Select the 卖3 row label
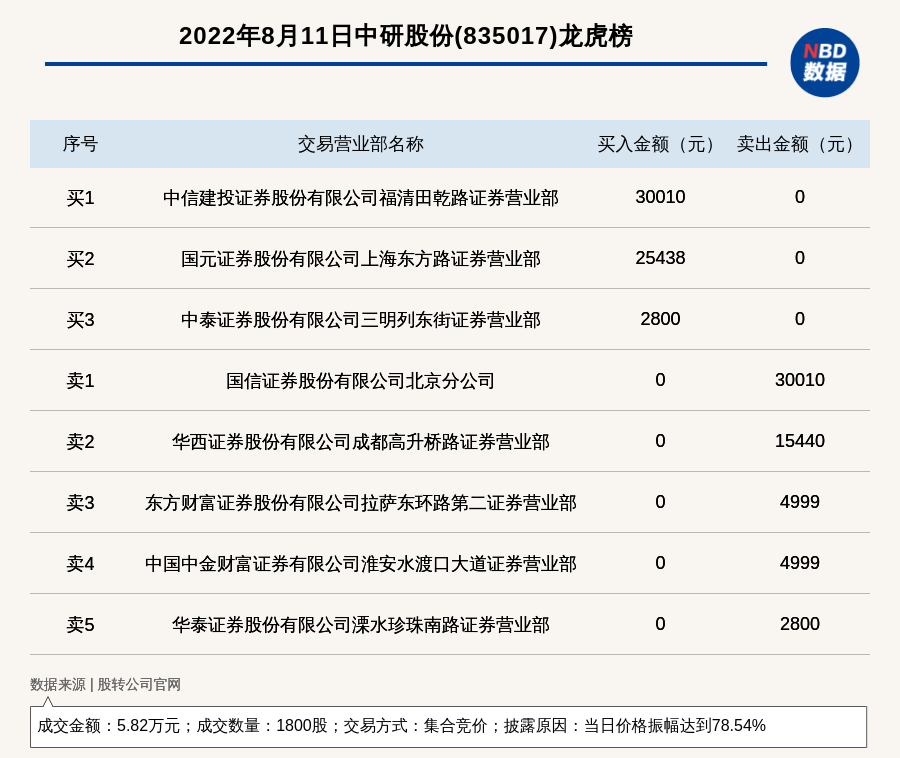Image resolution: width=900 pixels, height=758 pixels. (80, 503)
